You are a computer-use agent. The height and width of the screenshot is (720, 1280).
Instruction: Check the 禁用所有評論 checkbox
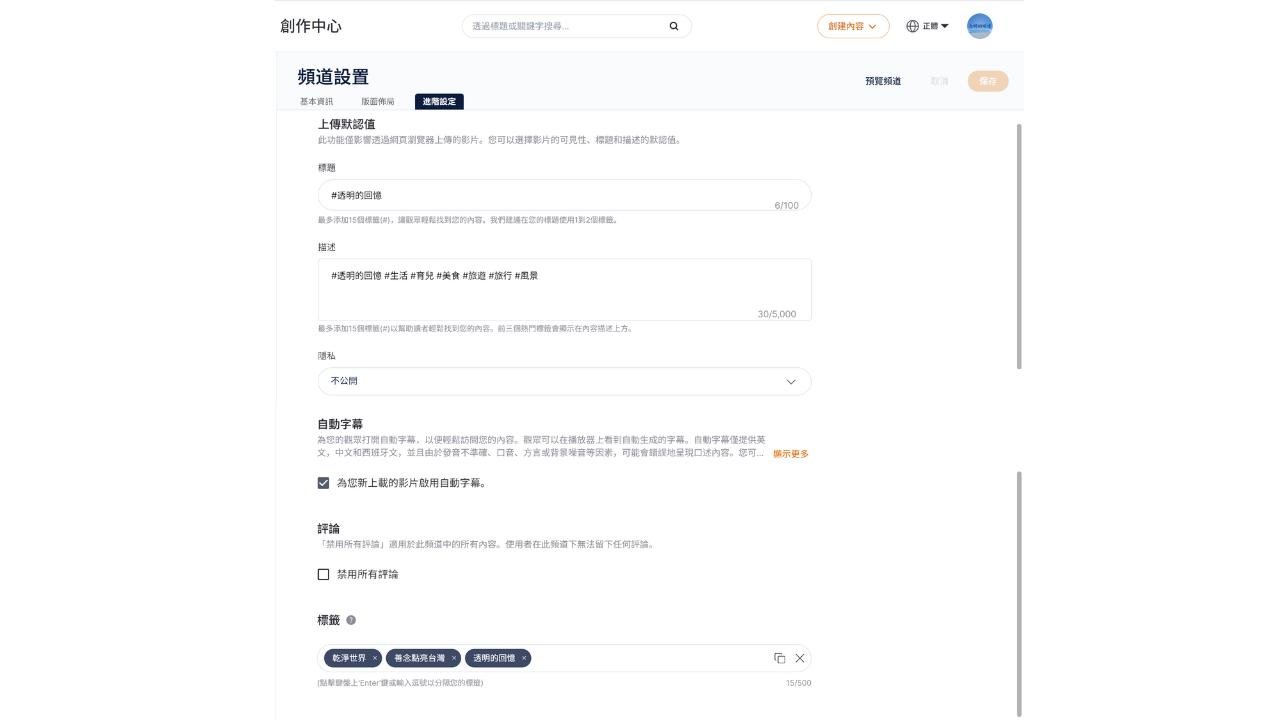(323, 574)
